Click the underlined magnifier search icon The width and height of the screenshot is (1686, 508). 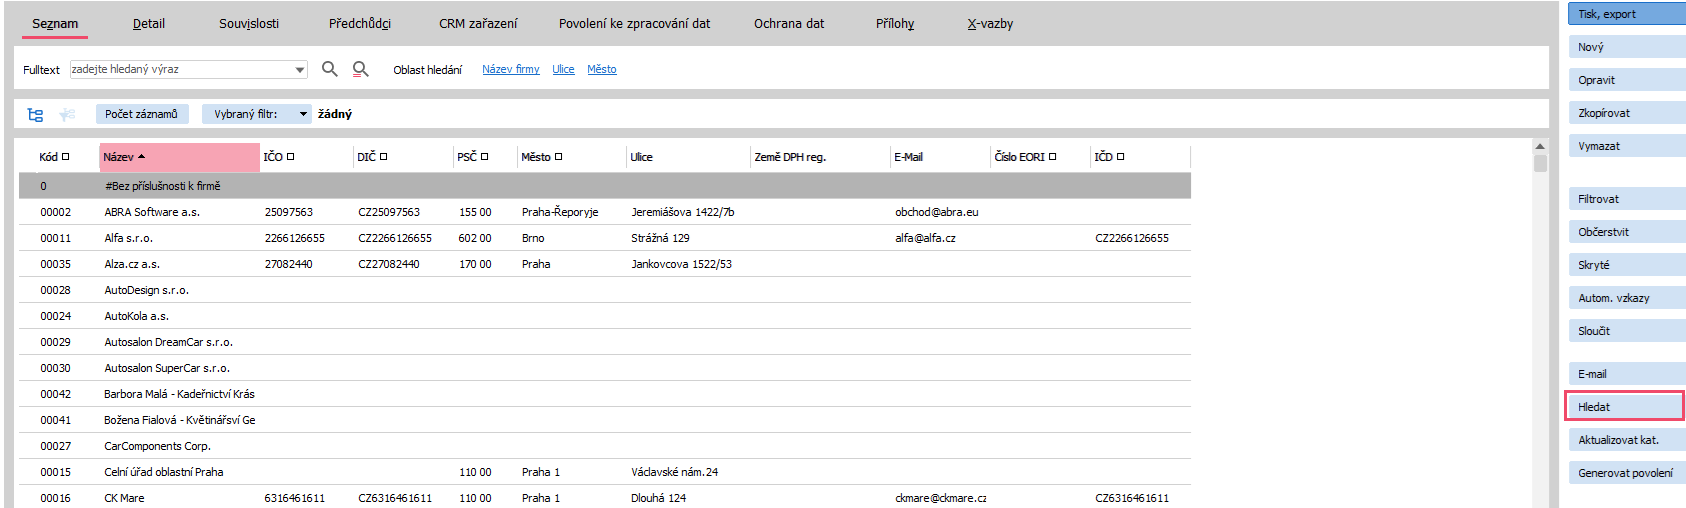point(361,69)
